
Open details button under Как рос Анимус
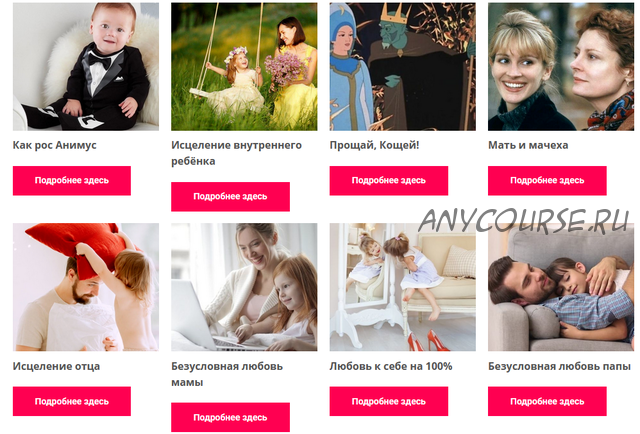click(72, 180)
